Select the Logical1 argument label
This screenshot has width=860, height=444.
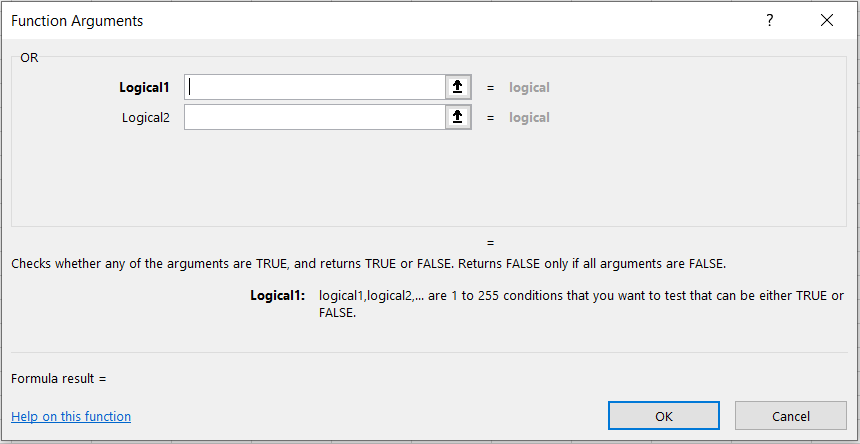[x=144, y=87]
